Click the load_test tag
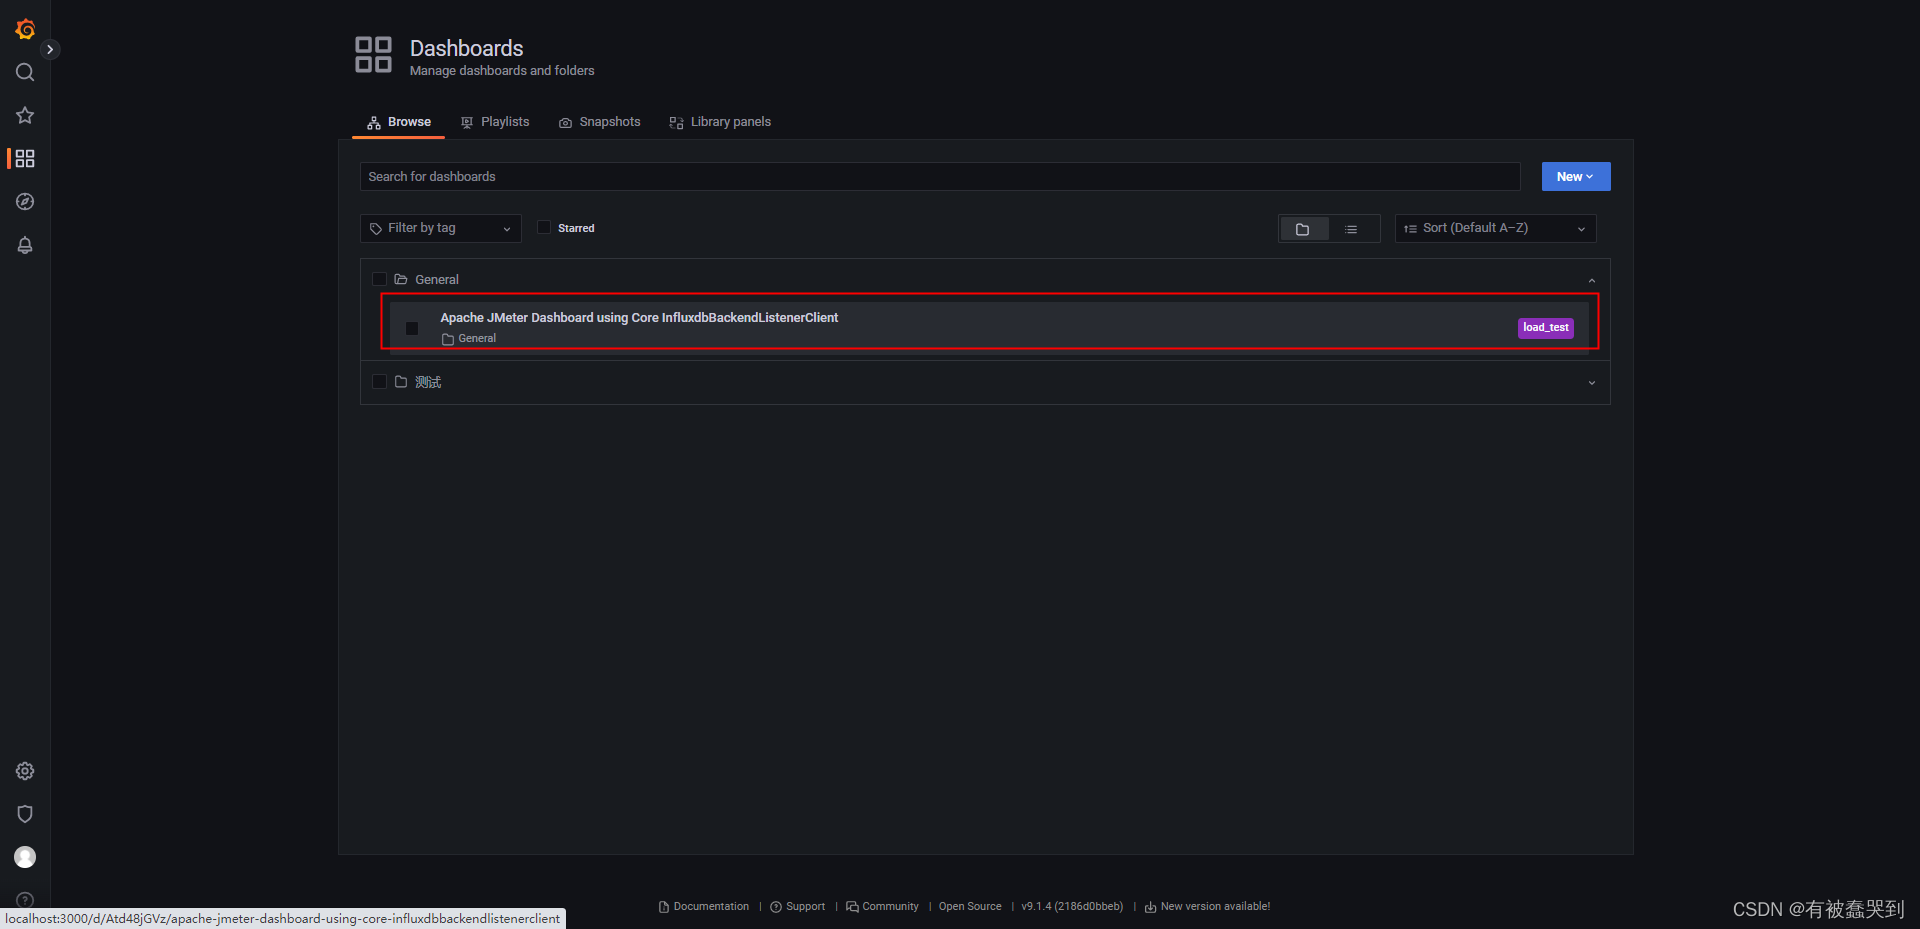 pos(1546,328)
